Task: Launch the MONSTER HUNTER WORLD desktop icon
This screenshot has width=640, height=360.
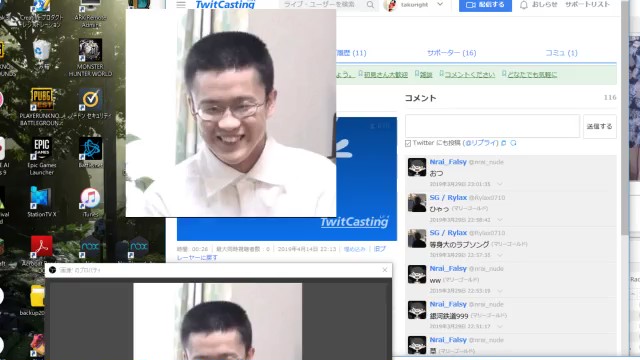Action: pos(90,58)
